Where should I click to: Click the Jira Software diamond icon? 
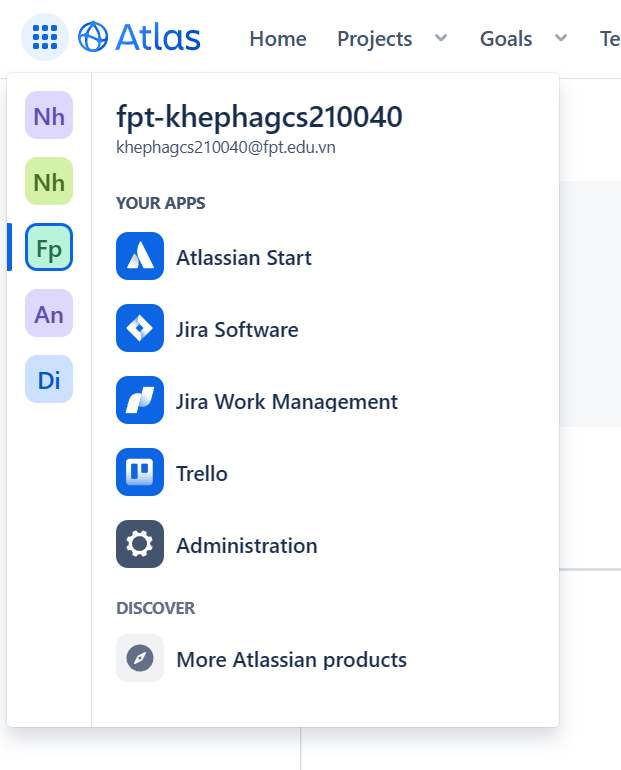tap(140, 328)
